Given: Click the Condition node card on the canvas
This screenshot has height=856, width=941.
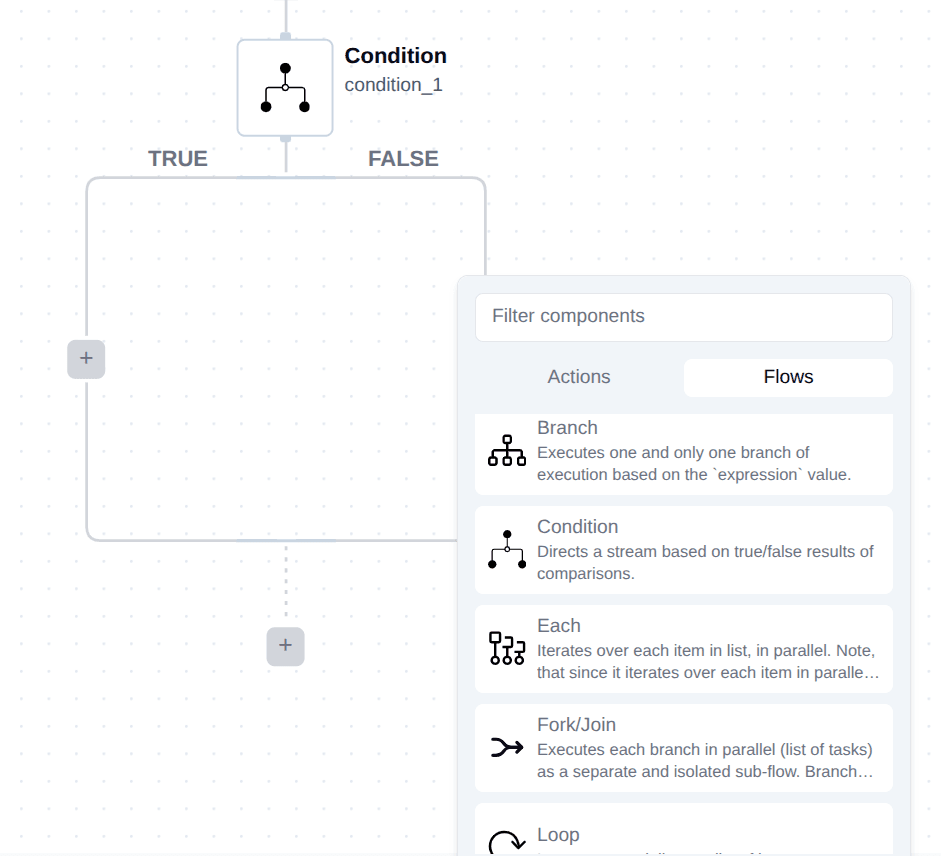Looking at the screenshot, I should click(285, 85).
